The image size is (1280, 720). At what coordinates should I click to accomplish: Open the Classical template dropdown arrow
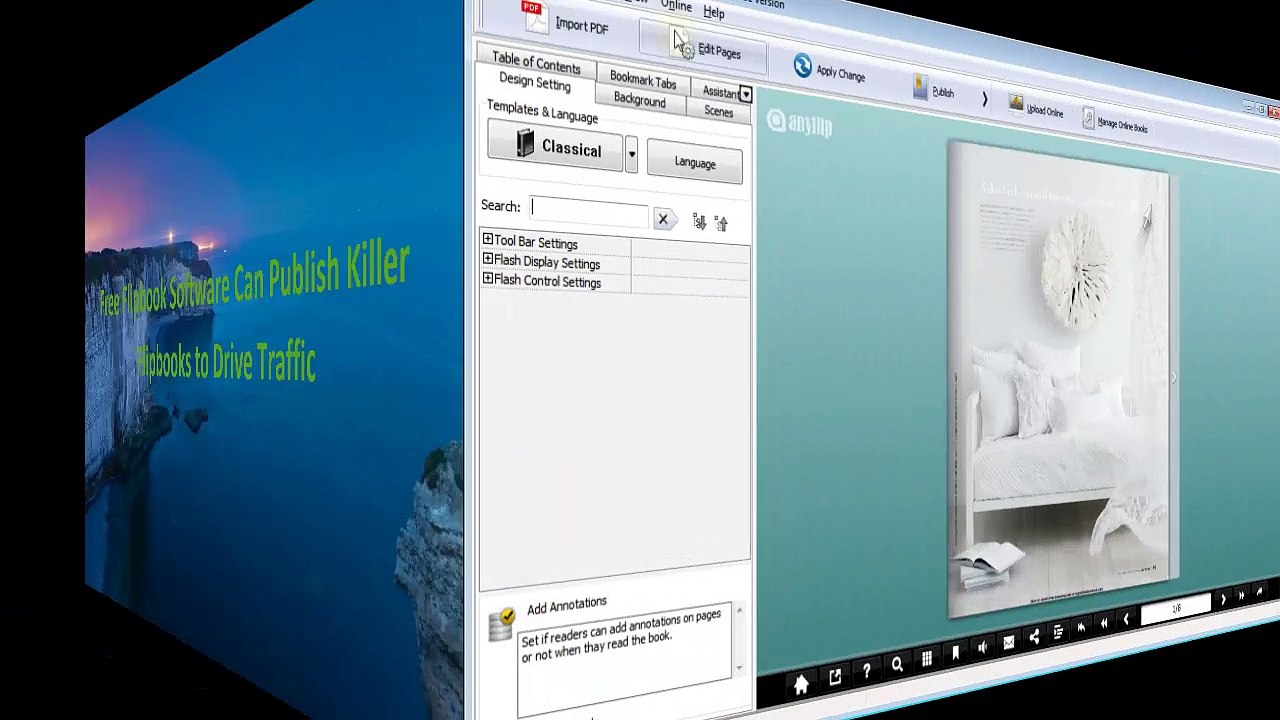[631, 155]
